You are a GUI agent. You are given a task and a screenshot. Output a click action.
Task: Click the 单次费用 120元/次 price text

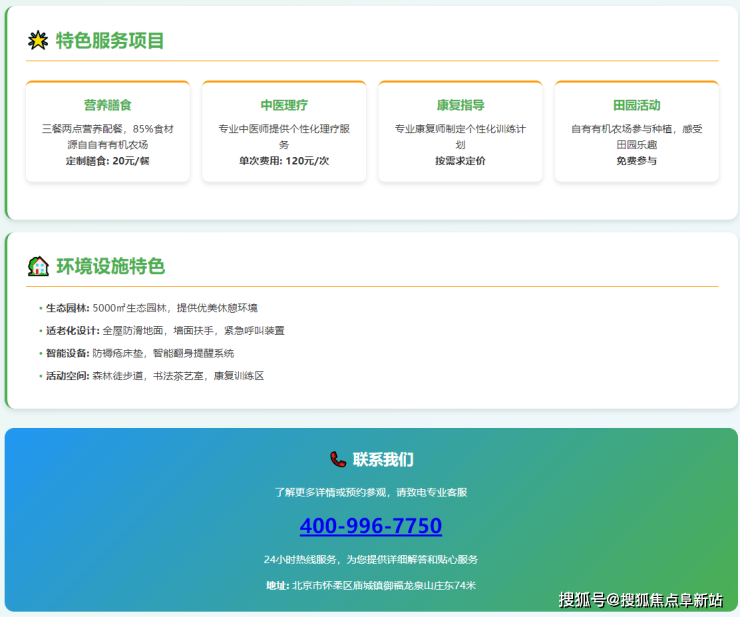[x=284, y=161]
